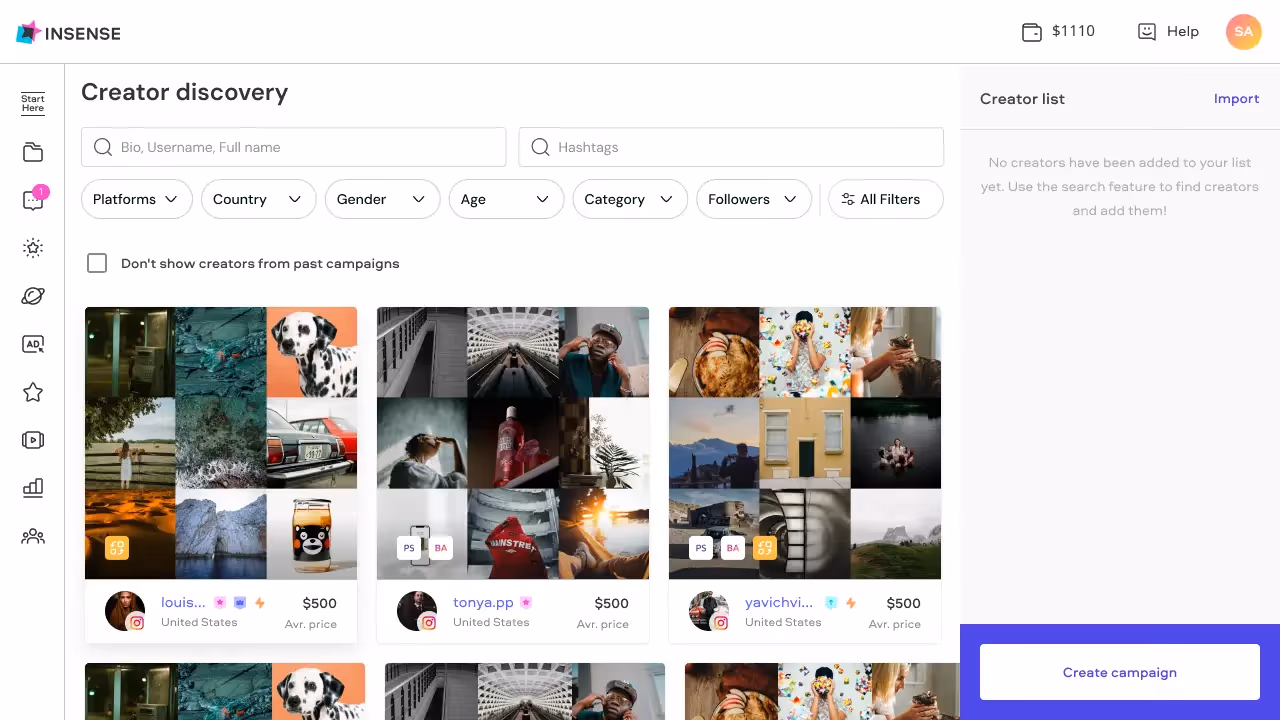1280x720 pixels.
Task: Click the Import link in Creator list panel
Action: [1236, 98]
